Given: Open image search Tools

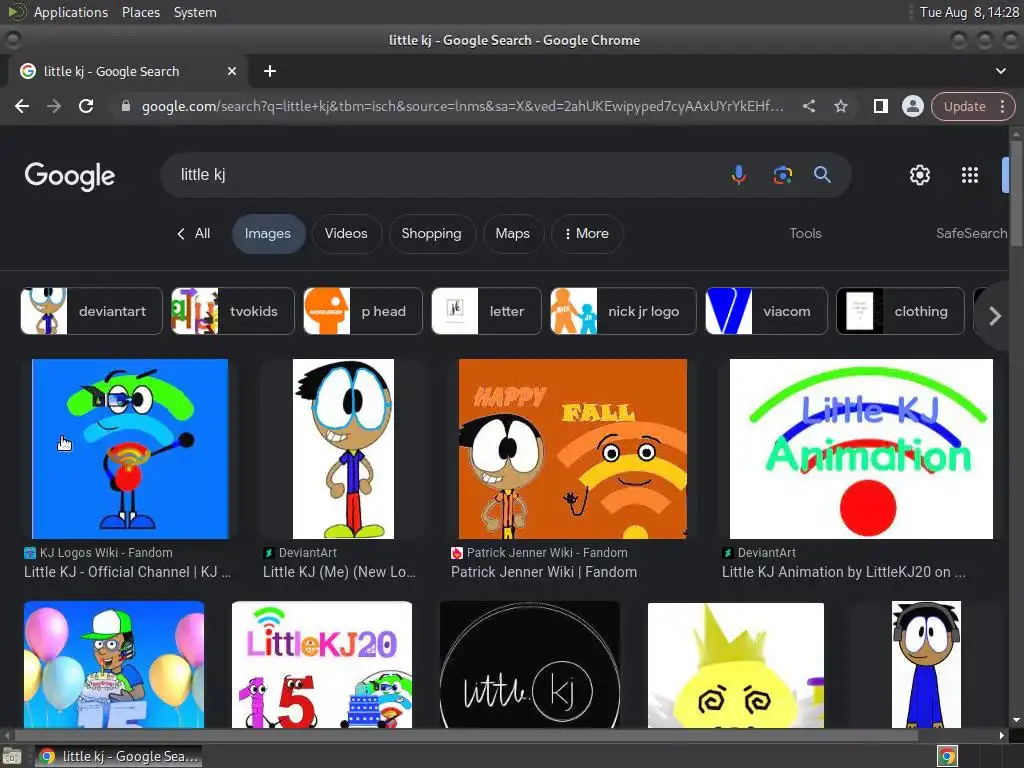Looking at the screenshot, I should [x=805, y=234].
